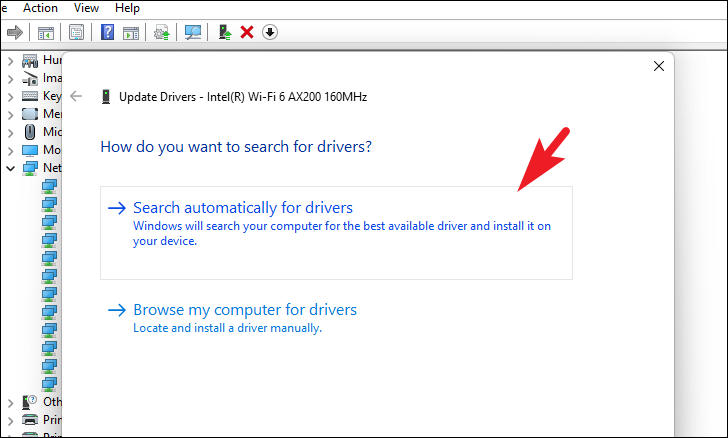
Task: Open the Action menu
Action: pyautogui.click(x=40, y=8)
